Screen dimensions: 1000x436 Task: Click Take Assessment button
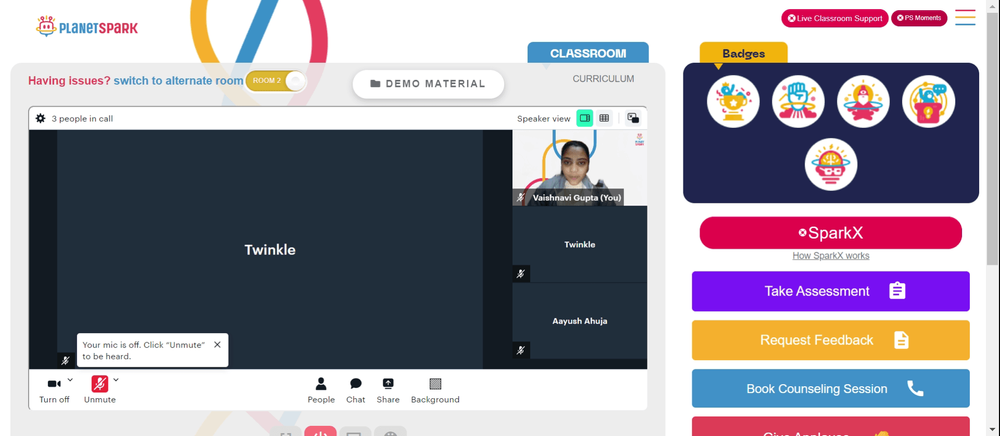[x=830, y=291]
